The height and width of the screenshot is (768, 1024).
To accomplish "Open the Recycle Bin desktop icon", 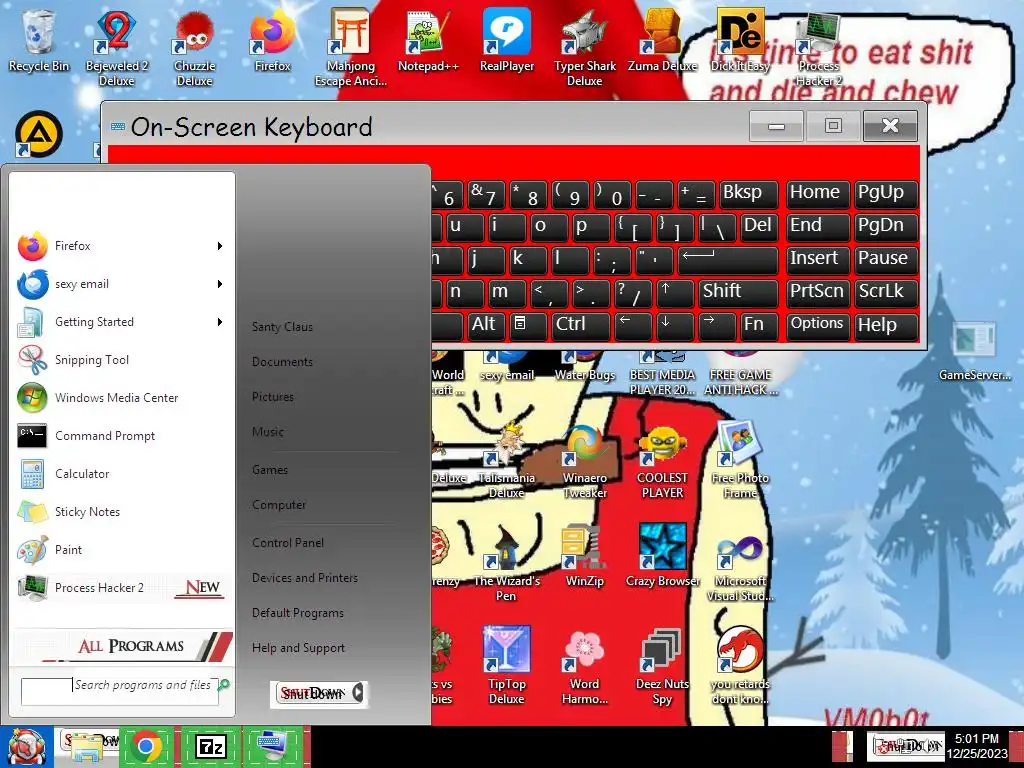I will (x=39, y=42).
